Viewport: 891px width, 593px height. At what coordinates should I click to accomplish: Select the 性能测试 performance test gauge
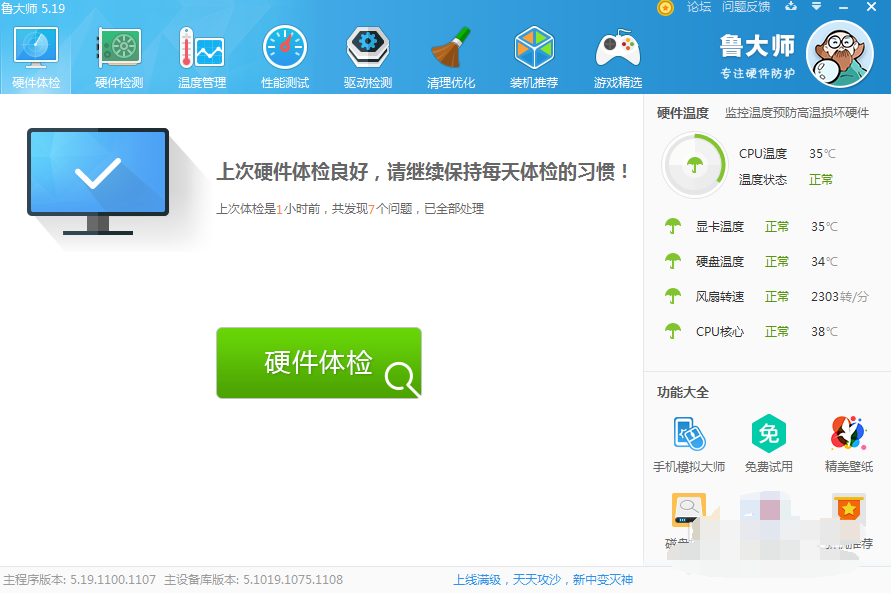point(285,58)
